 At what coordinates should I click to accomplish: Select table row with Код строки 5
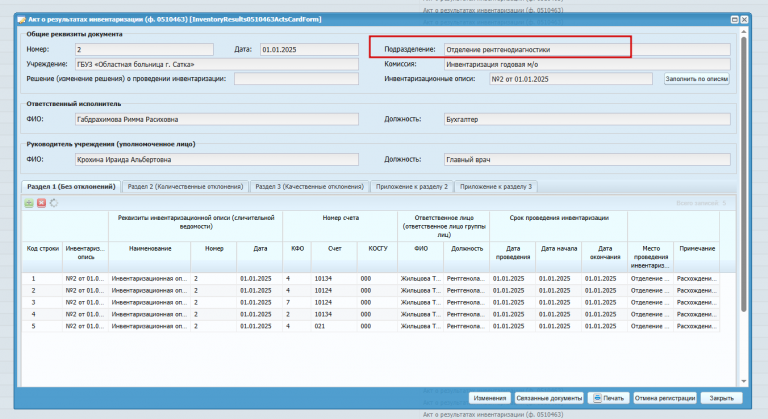point(371,326)
